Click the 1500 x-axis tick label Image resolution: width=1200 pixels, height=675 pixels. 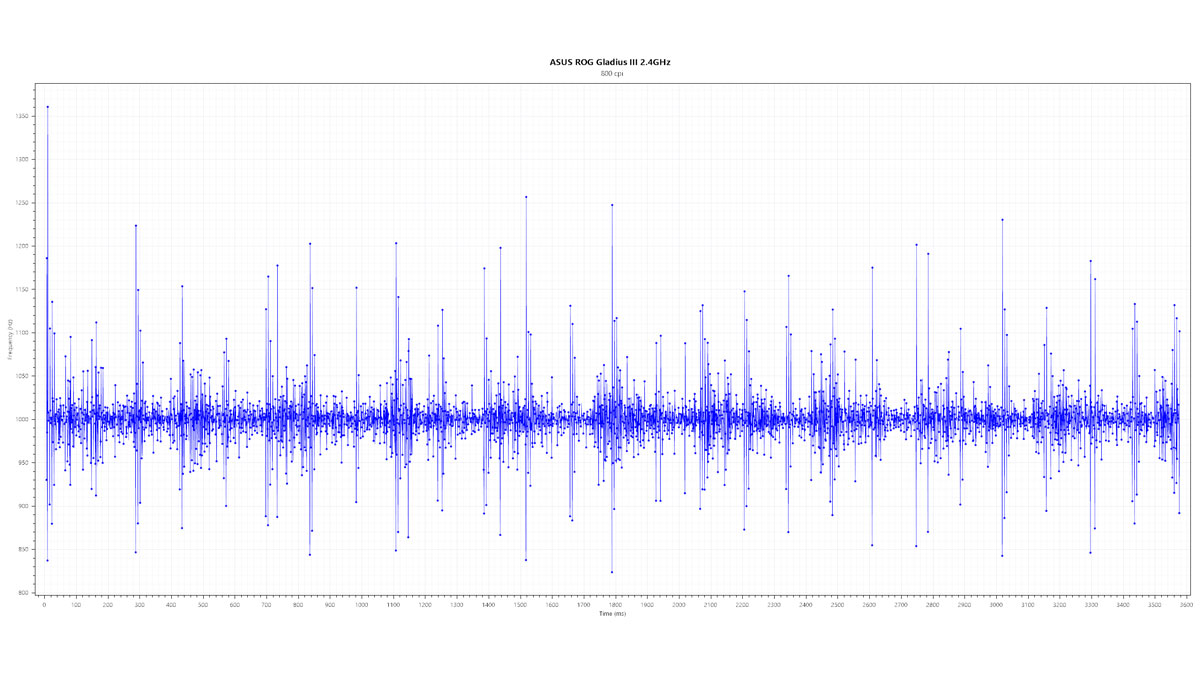(520, 605)
